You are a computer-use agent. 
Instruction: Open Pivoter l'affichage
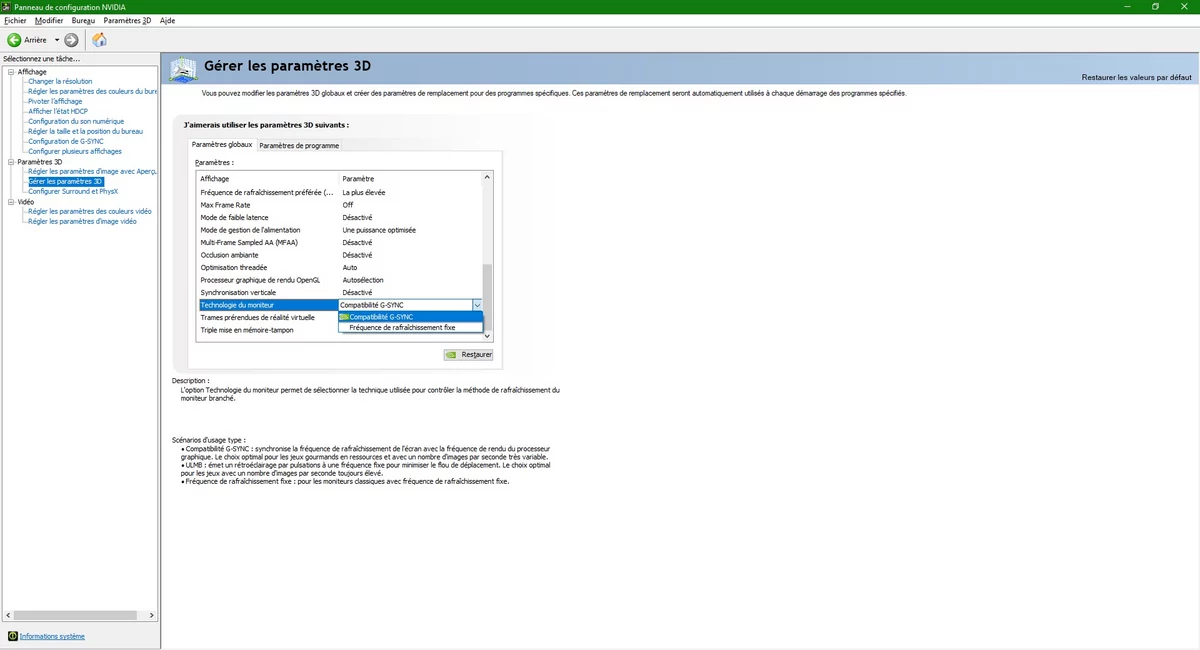55,102
